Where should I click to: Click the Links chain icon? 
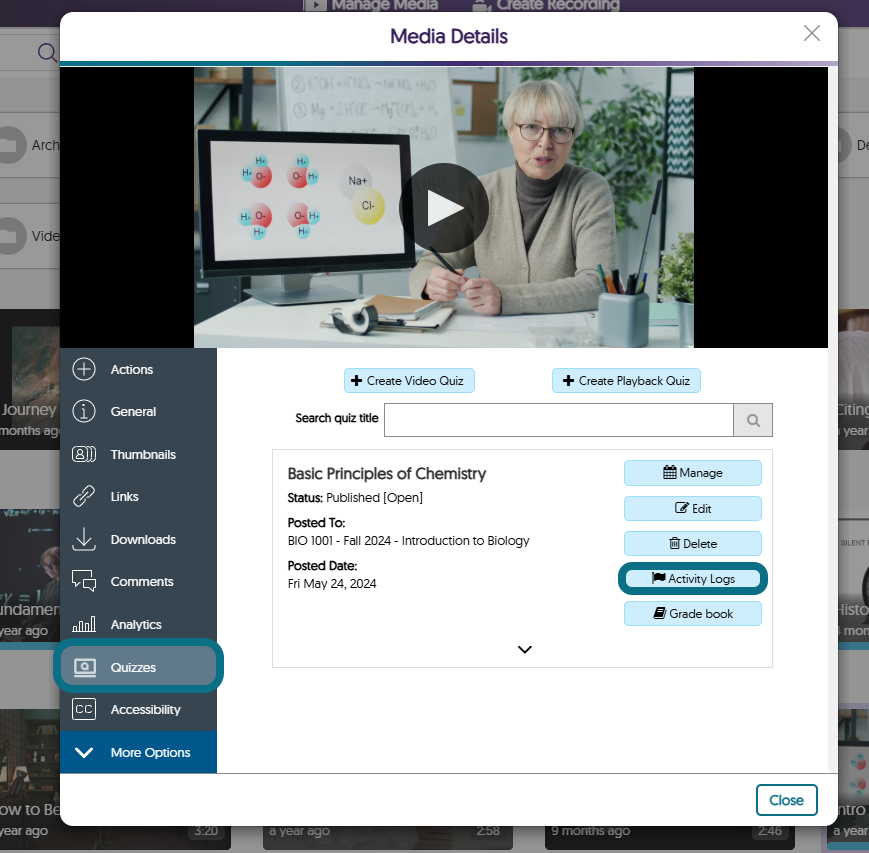coord(84,497)
